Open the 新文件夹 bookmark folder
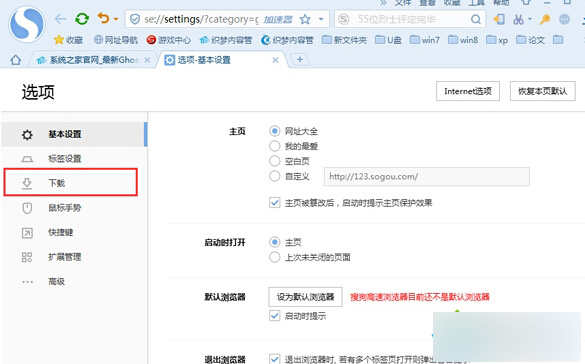This screenshot has width=585, height=364. point(344,40)
